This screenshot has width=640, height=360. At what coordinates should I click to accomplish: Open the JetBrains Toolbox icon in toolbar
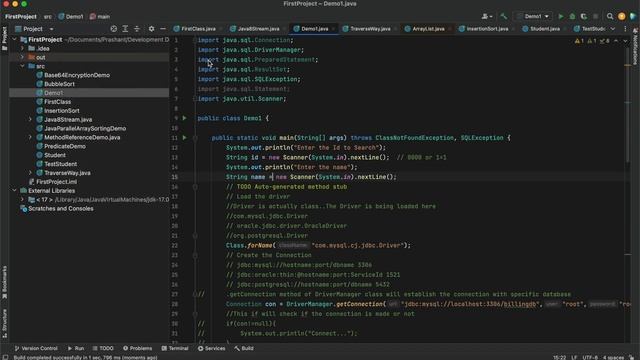click(633, 17)
